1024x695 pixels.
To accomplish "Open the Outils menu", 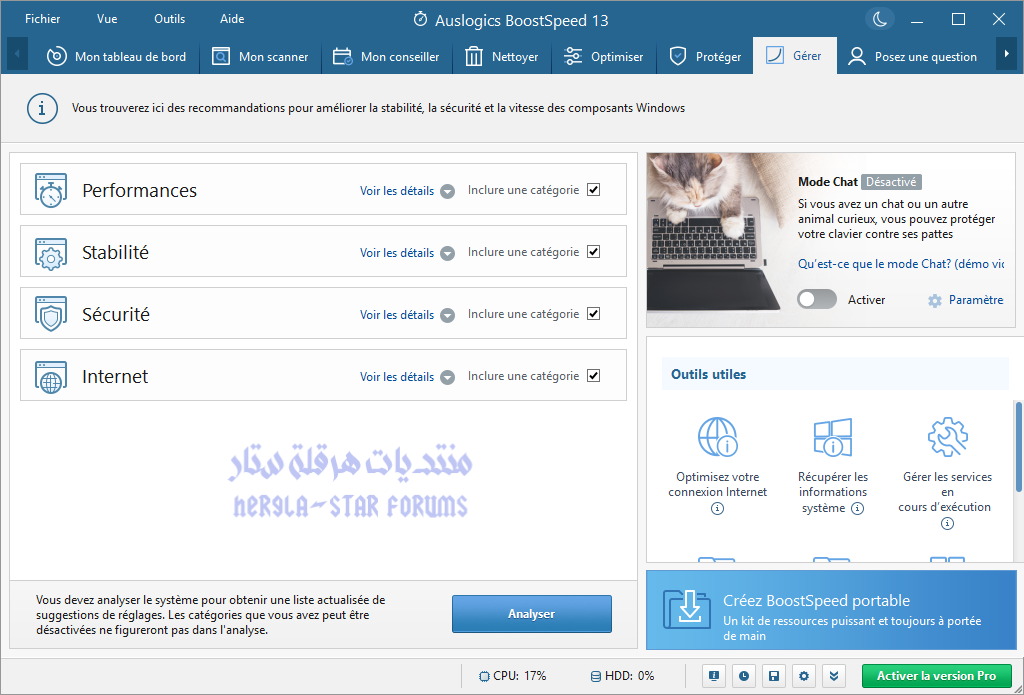I will 170,19.
